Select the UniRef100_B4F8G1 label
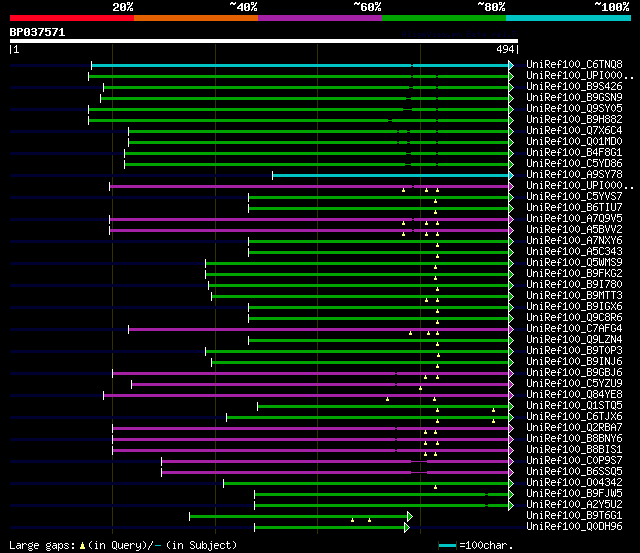Image resolution: width=640 pixels, height=553 pixels. click(574, 153)
